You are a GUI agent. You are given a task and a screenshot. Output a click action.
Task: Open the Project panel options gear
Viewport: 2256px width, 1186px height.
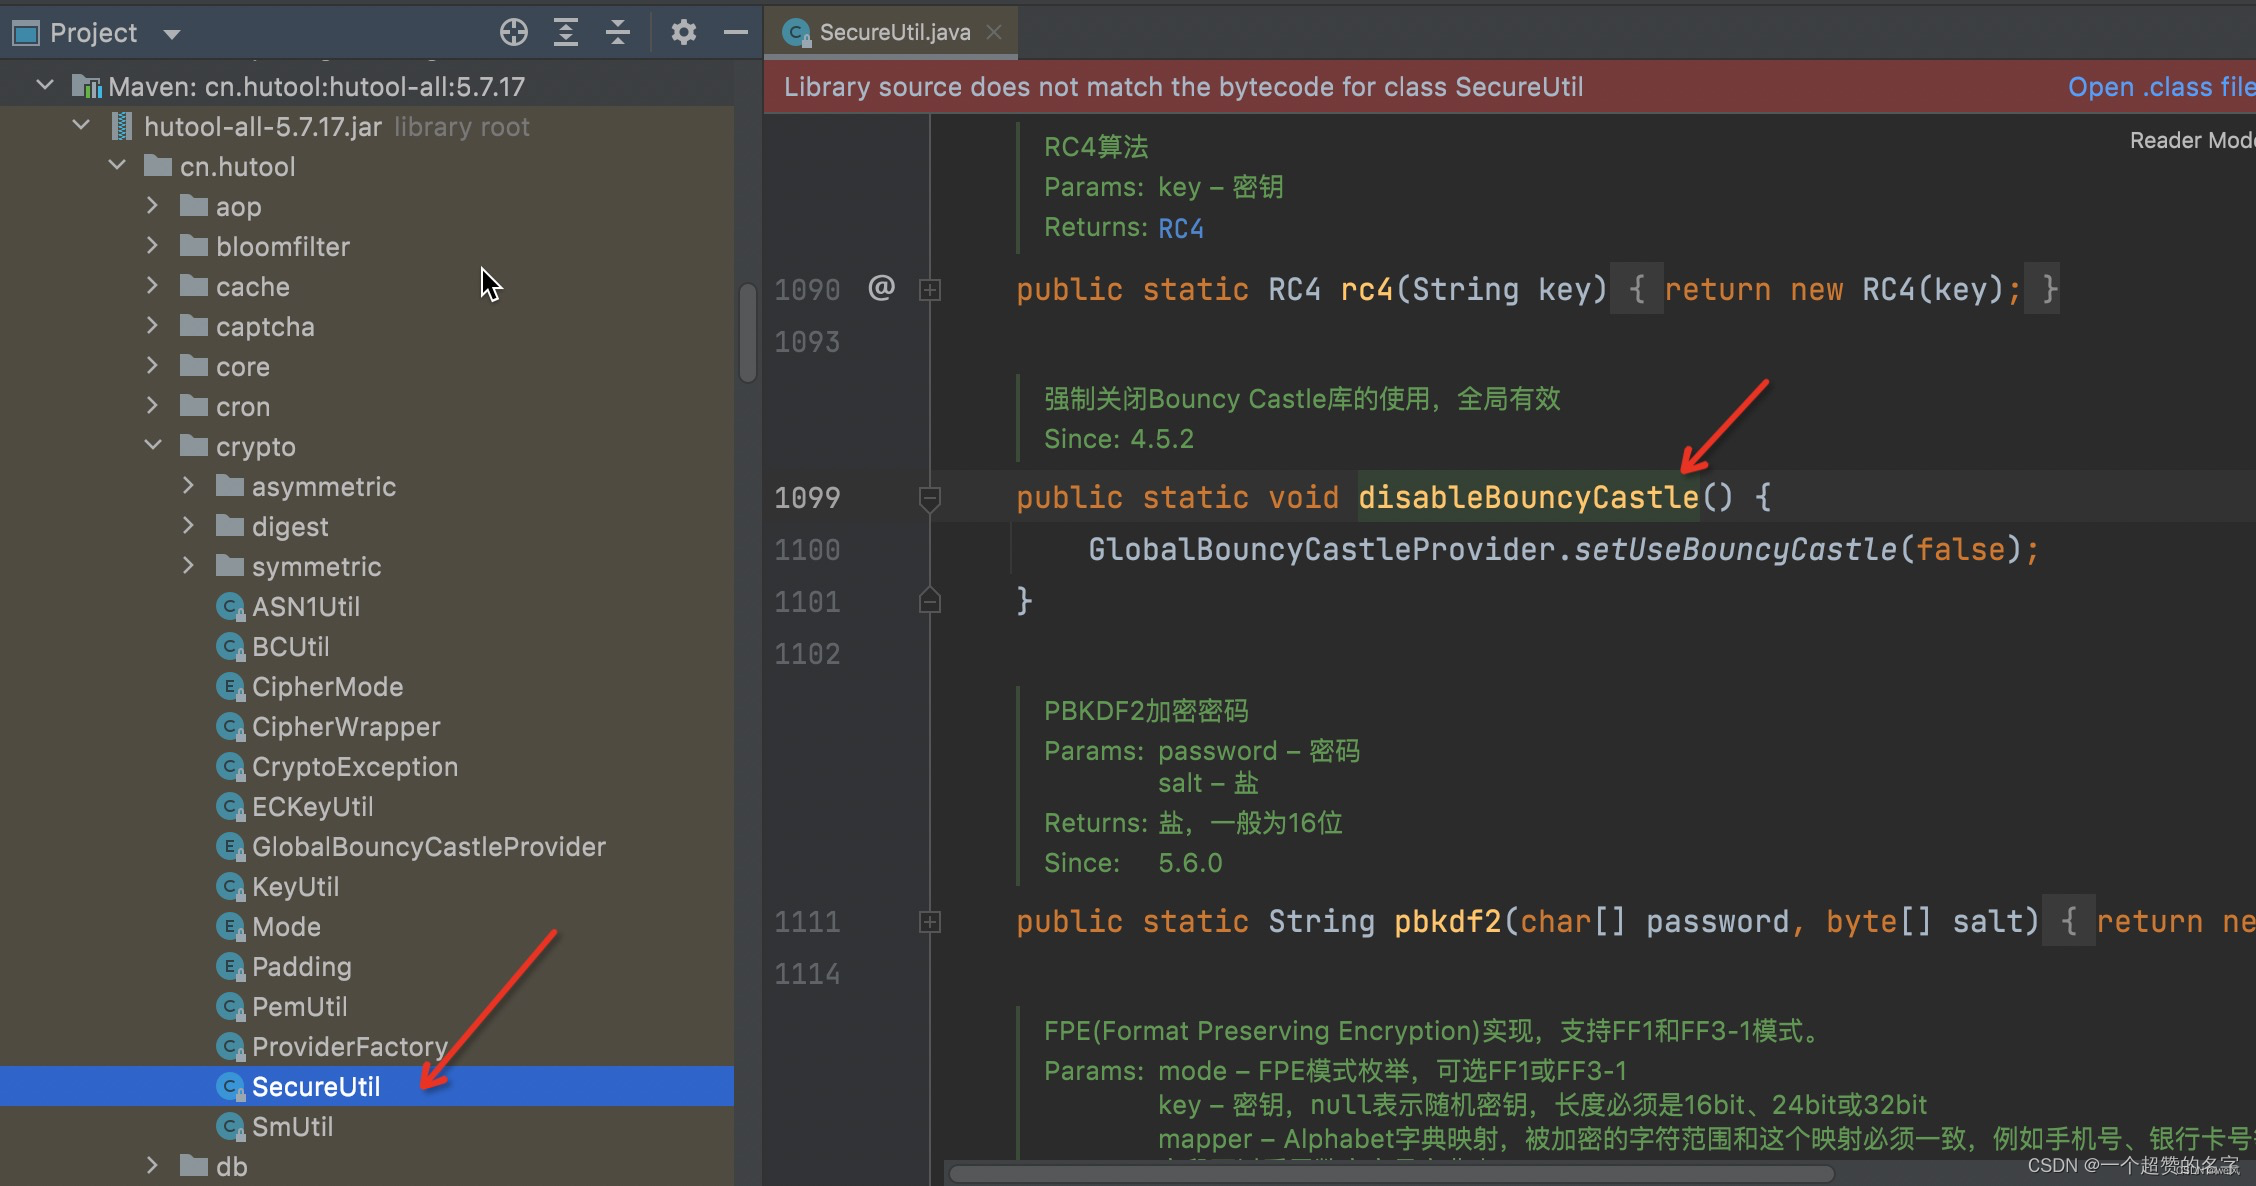coord(684,31)
